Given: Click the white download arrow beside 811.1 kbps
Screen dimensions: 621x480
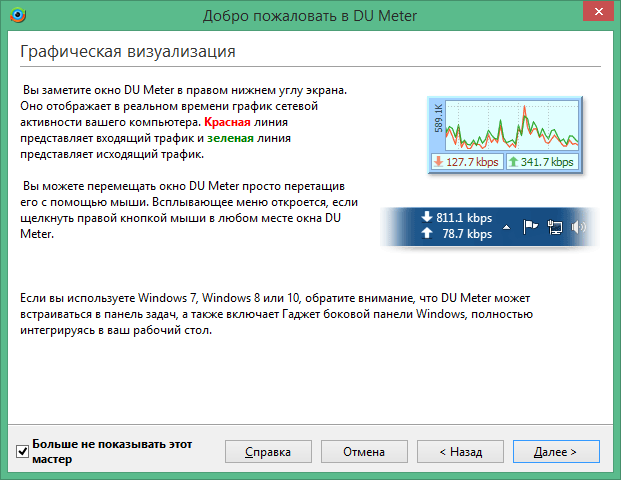Looking at the screenshot, I should tap(427, 217).
